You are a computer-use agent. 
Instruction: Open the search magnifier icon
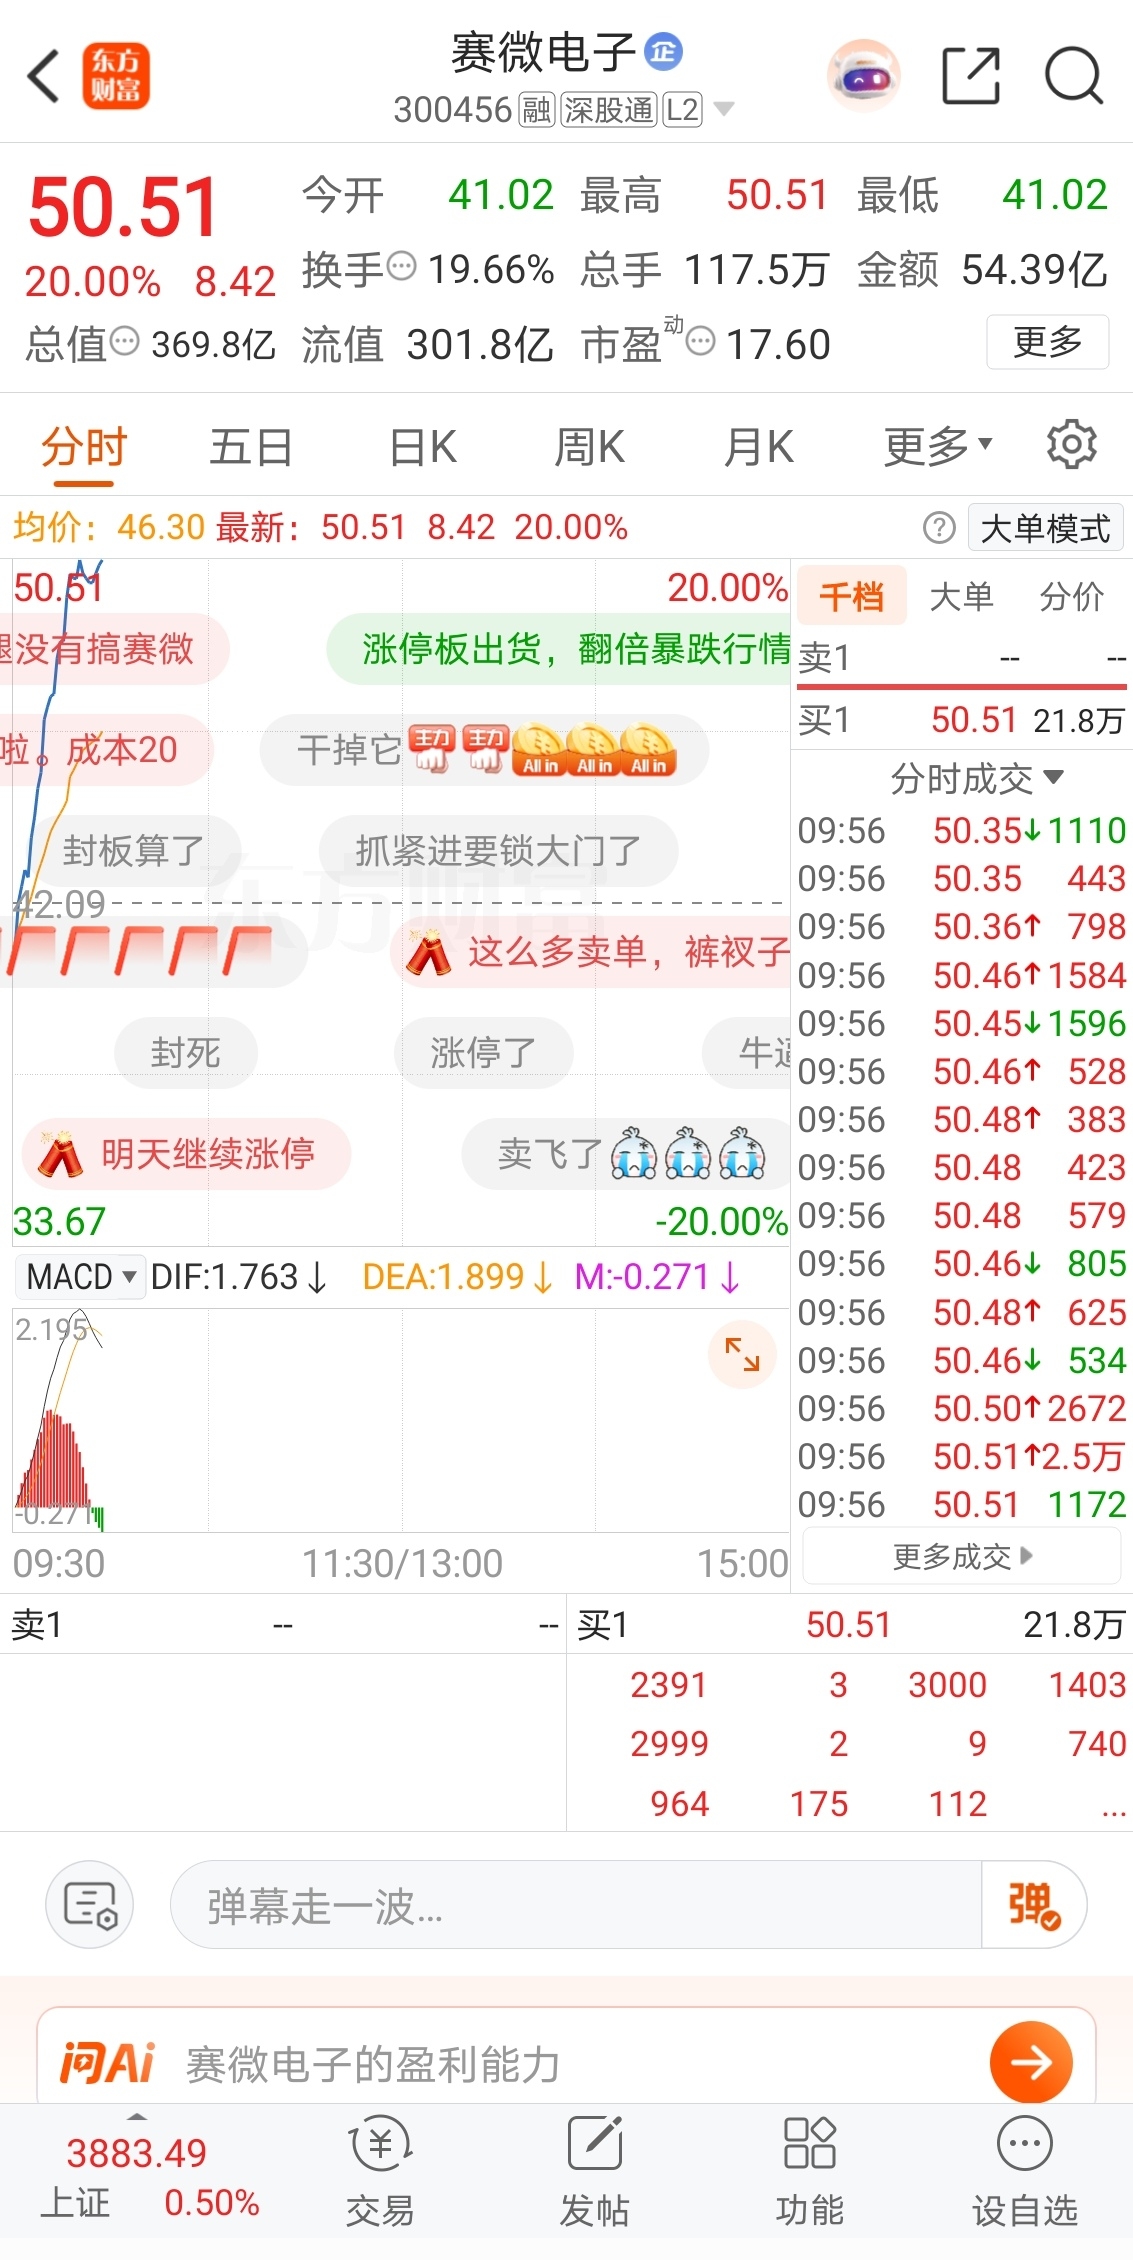coord(1073,76)
